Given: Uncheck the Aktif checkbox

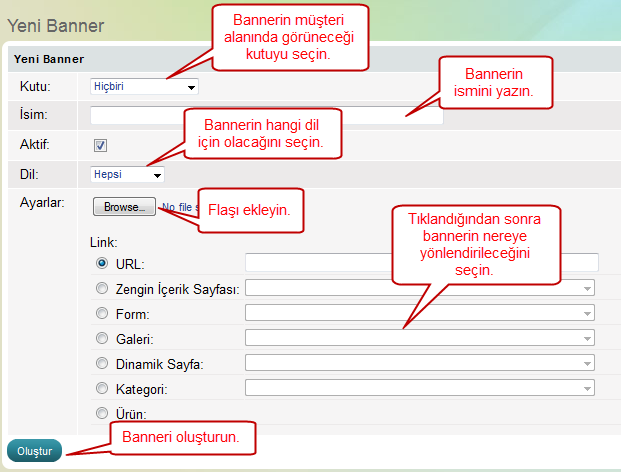Looking at the screenshot, I should 100,145.
